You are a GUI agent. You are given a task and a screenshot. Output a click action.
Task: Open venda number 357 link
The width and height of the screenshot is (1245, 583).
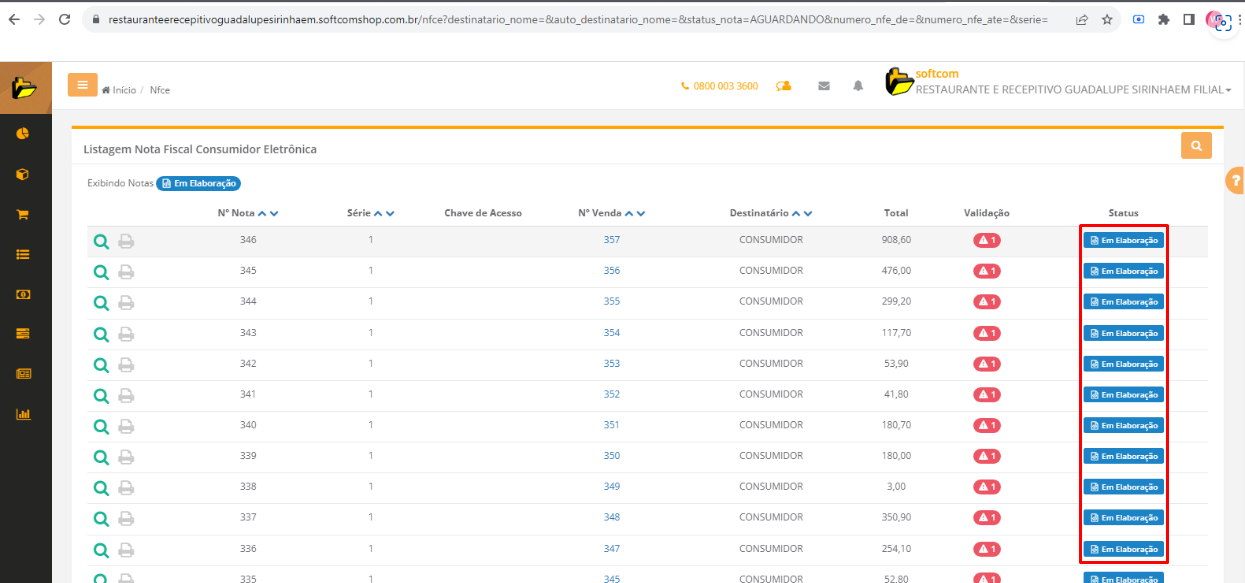(x=611, y=240)
